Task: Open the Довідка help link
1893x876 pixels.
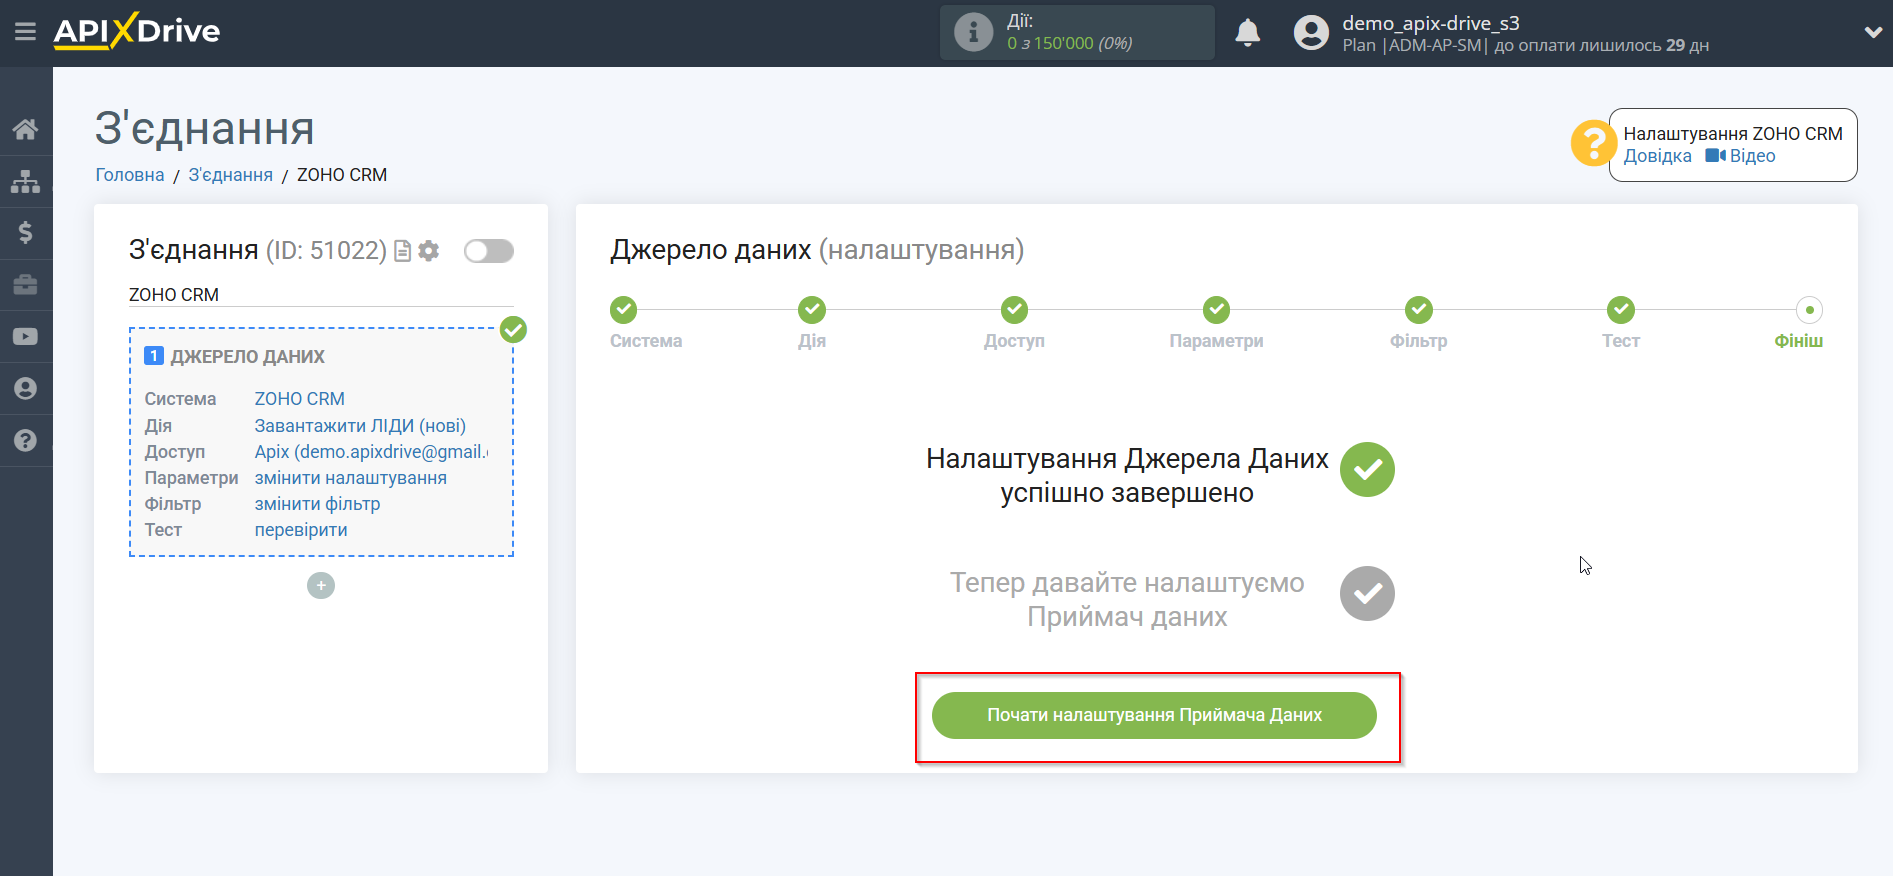Action: [x=1657, y=156]
